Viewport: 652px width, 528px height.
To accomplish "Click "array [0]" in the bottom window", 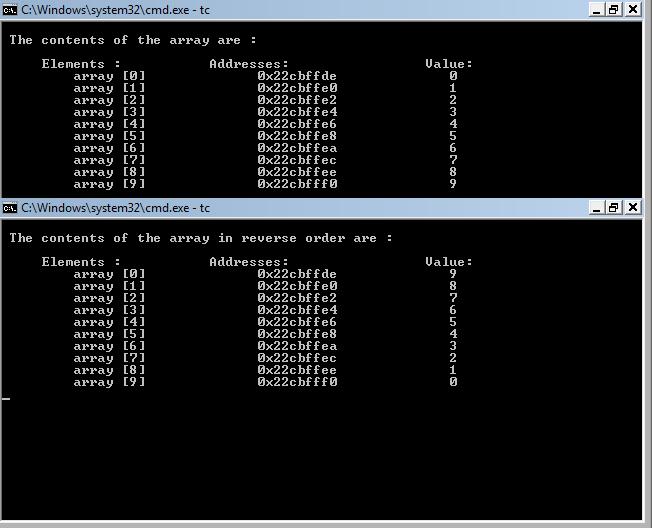I will 109,274.
